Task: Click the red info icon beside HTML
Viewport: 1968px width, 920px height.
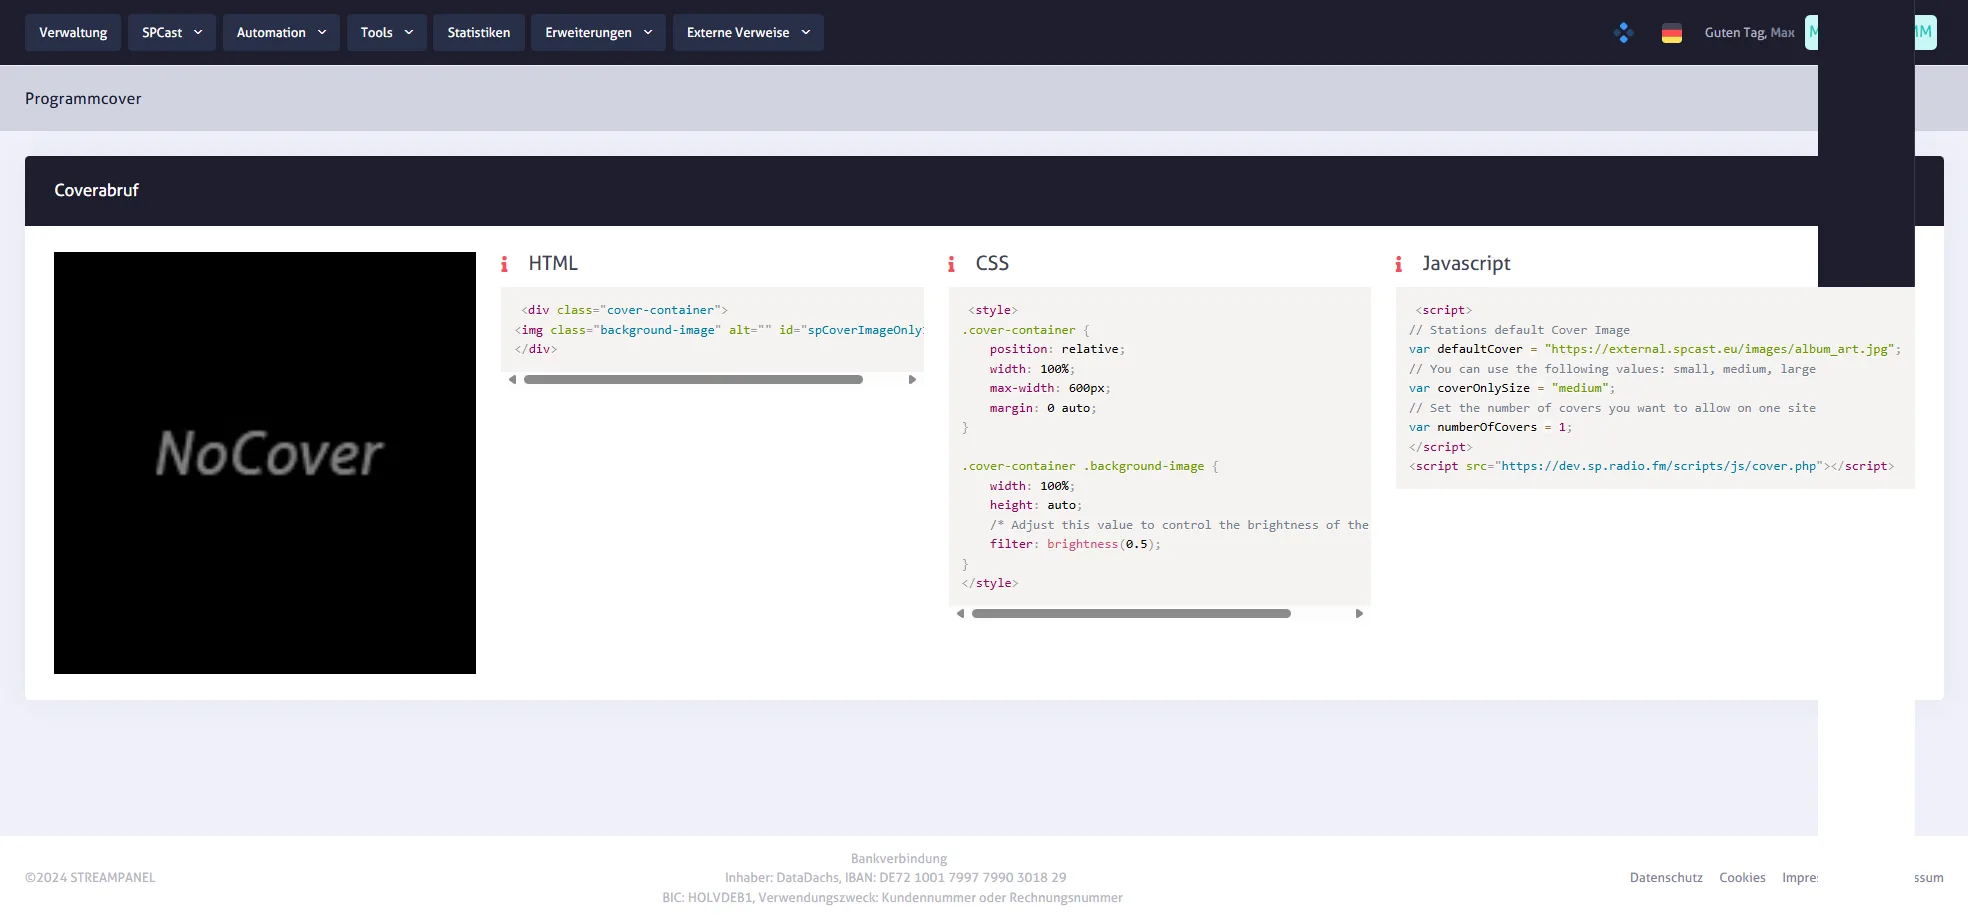Action: point(504,264)
